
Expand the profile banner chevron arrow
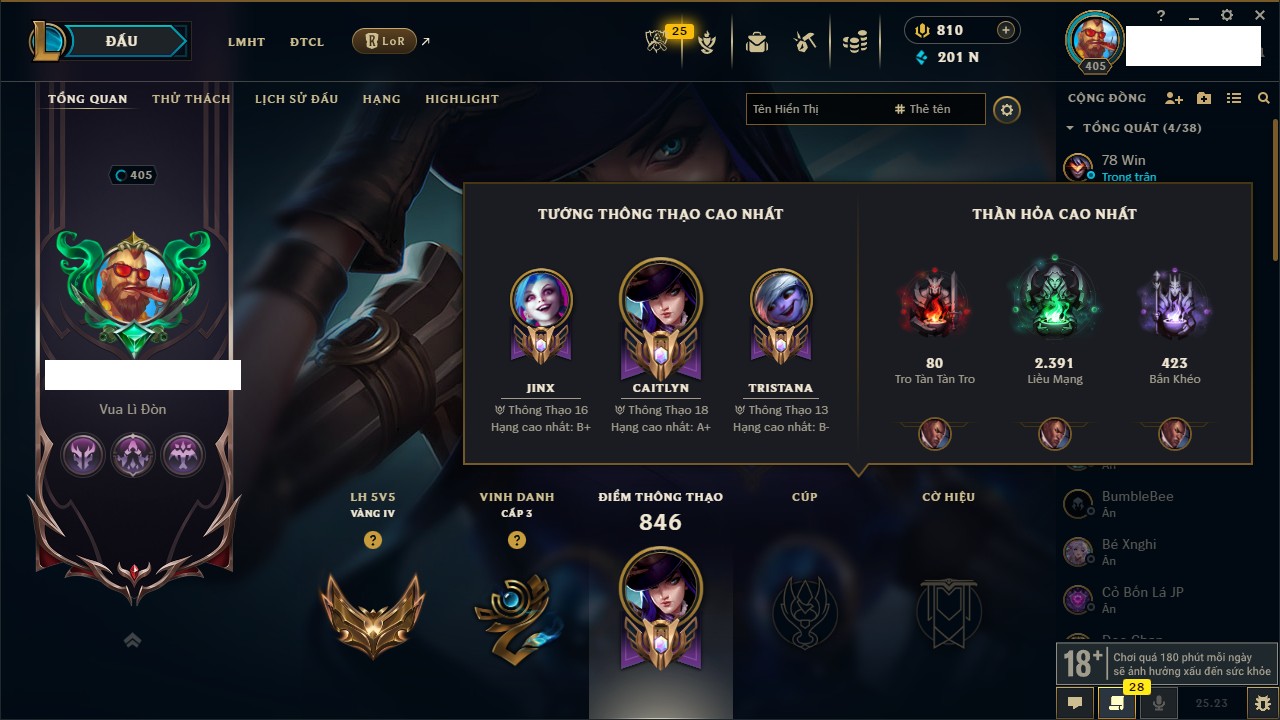tap(132, 640)
